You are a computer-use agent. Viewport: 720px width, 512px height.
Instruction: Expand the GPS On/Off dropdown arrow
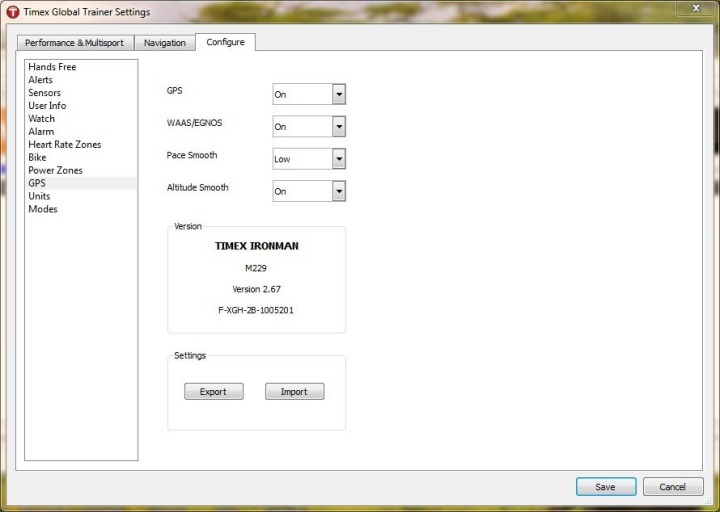tap(339, 94)
